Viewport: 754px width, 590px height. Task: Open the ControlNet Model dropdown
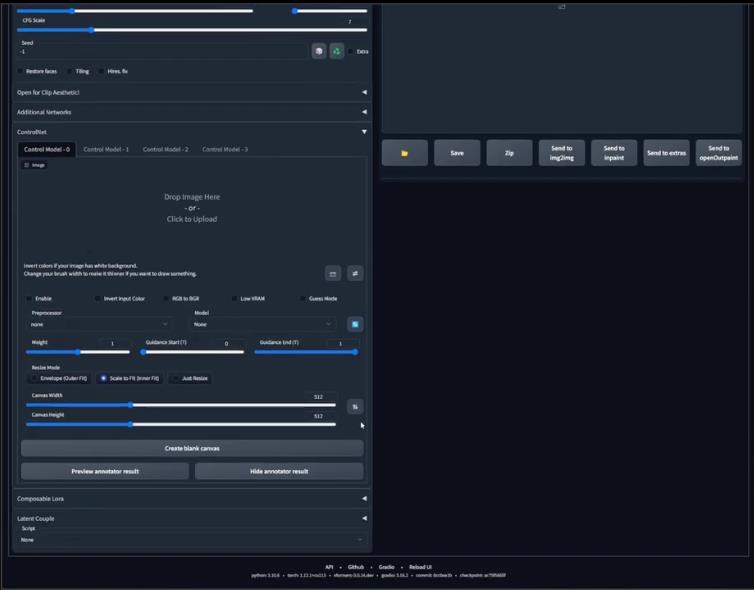(x=263, y=324)
